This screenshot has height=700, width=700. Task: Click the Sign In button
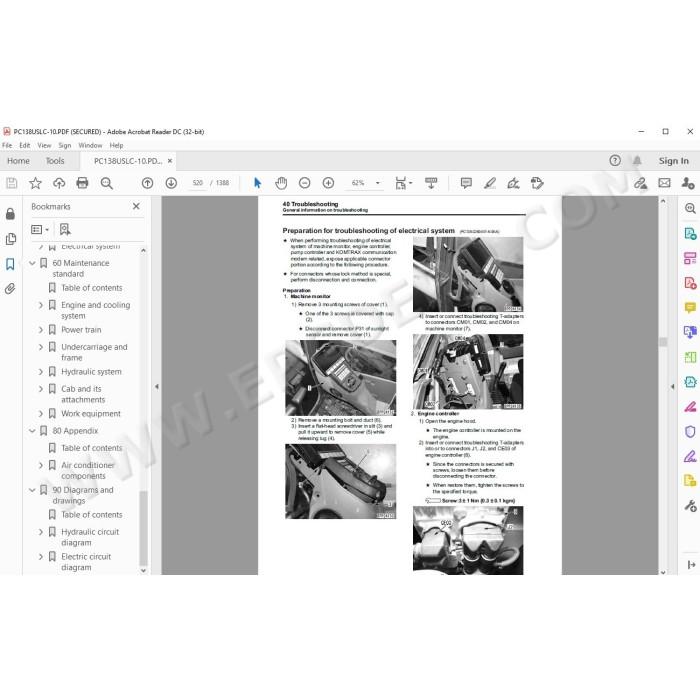(674, 161)
